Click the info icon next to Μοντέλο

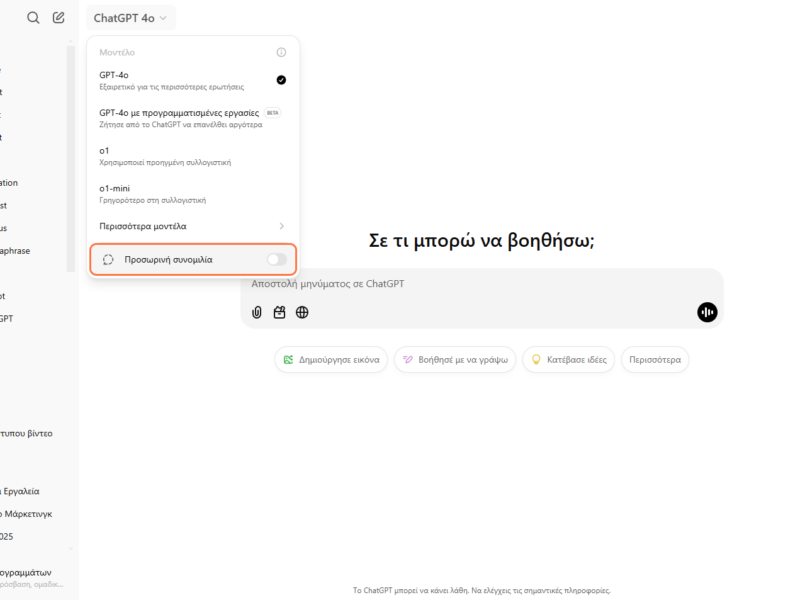pos(281,52)
